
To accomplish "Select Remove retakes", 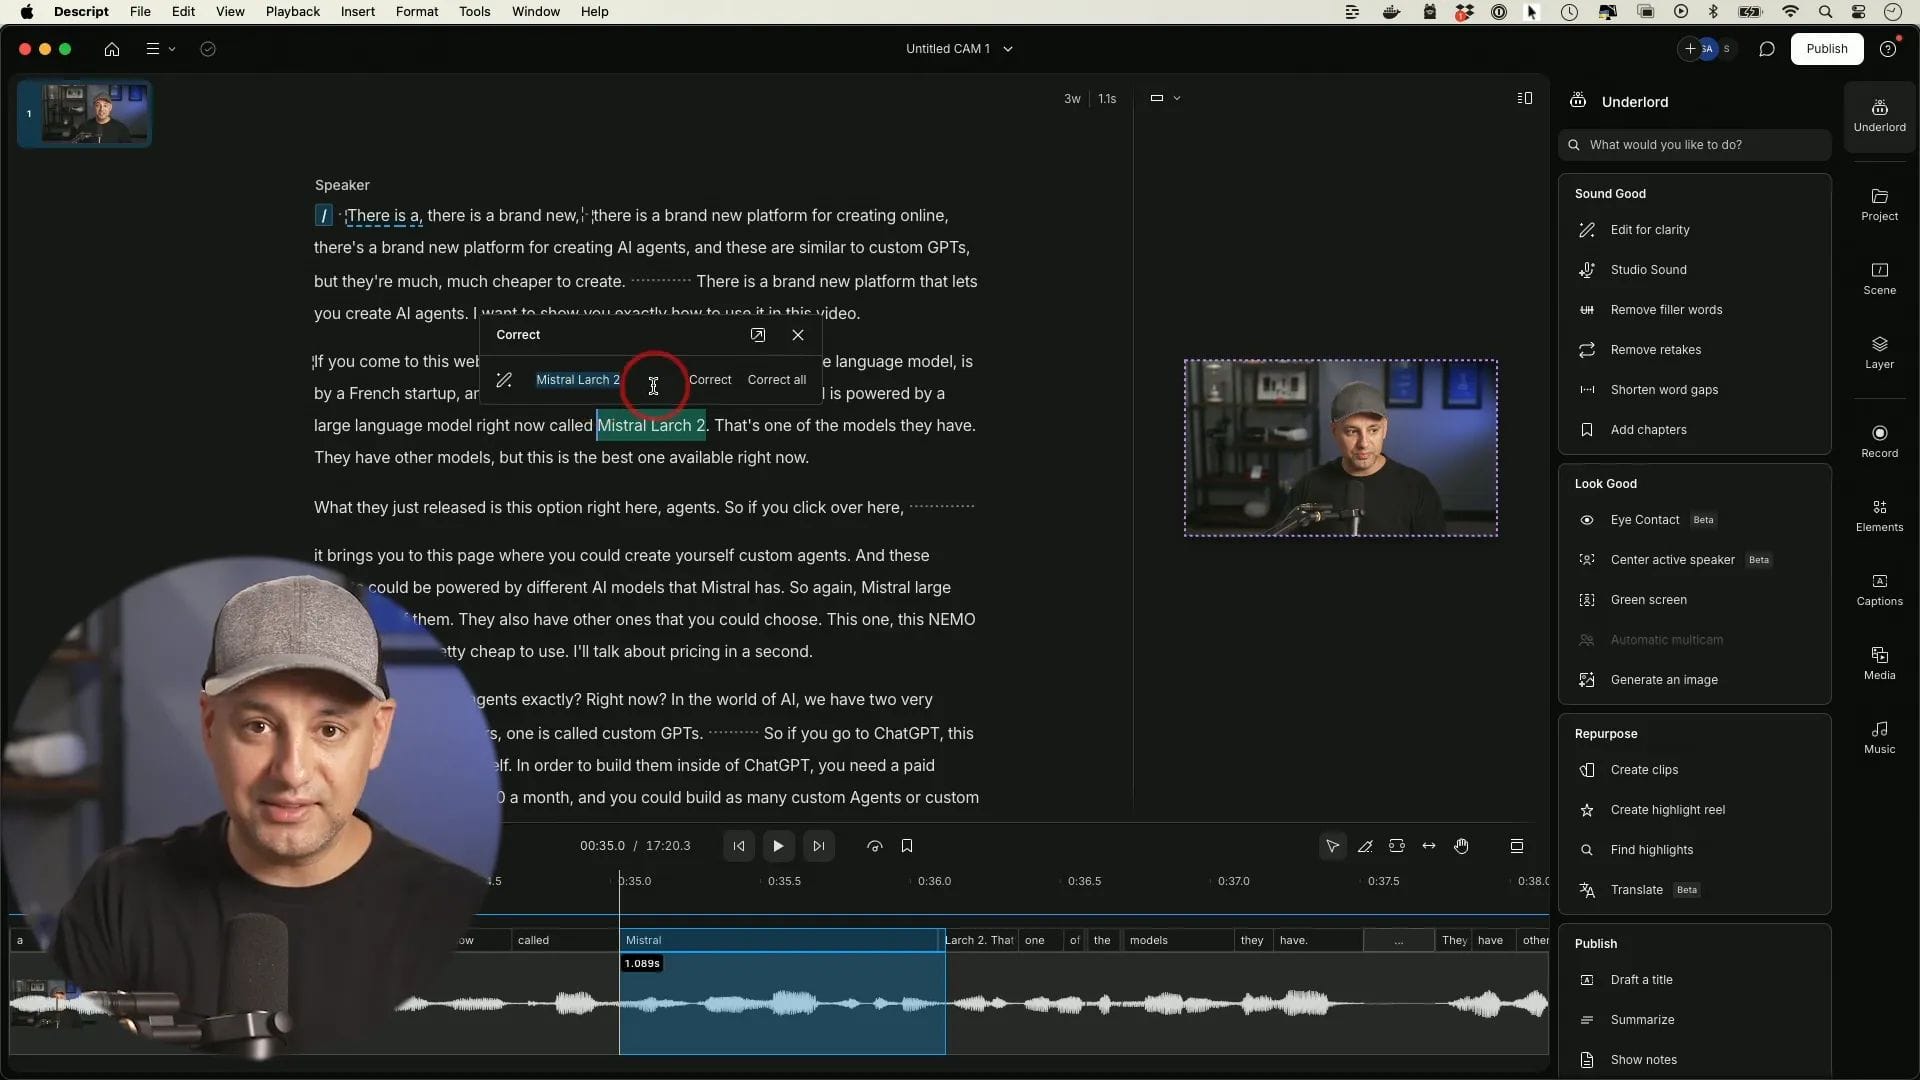I will [1656, 350].
